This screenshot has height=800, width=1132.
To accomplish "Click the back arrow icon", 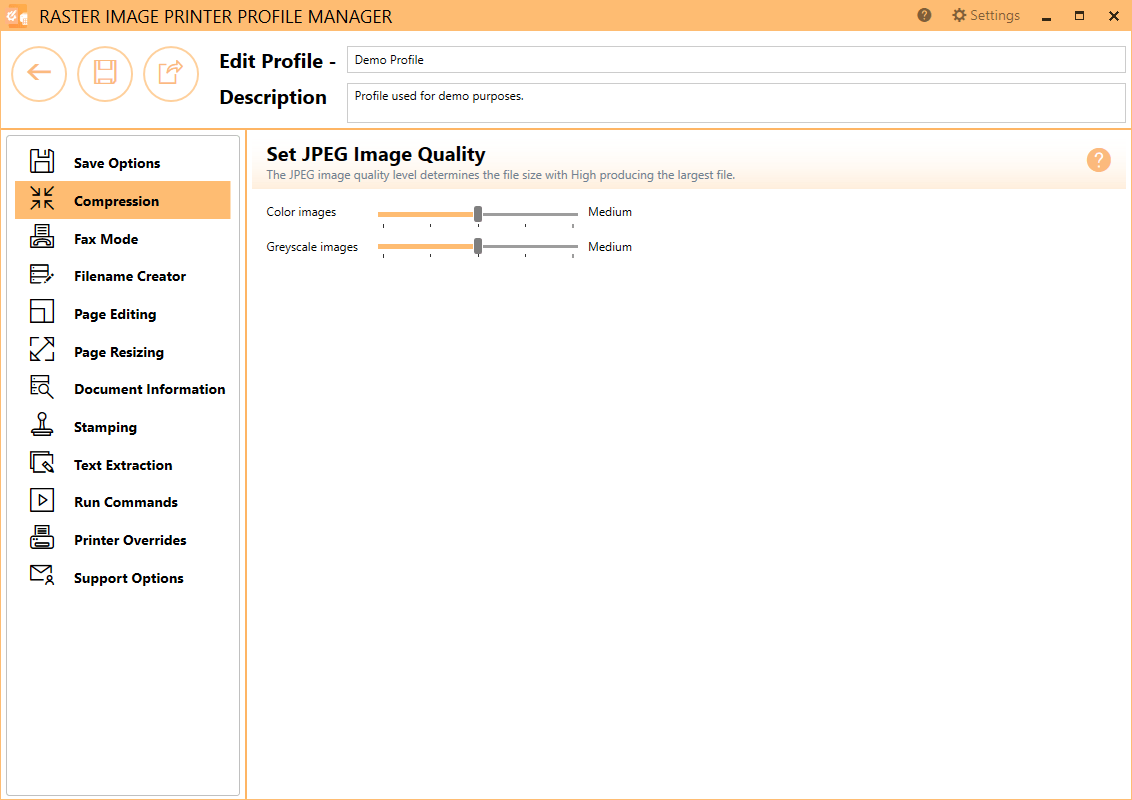I will pos(39,73).
